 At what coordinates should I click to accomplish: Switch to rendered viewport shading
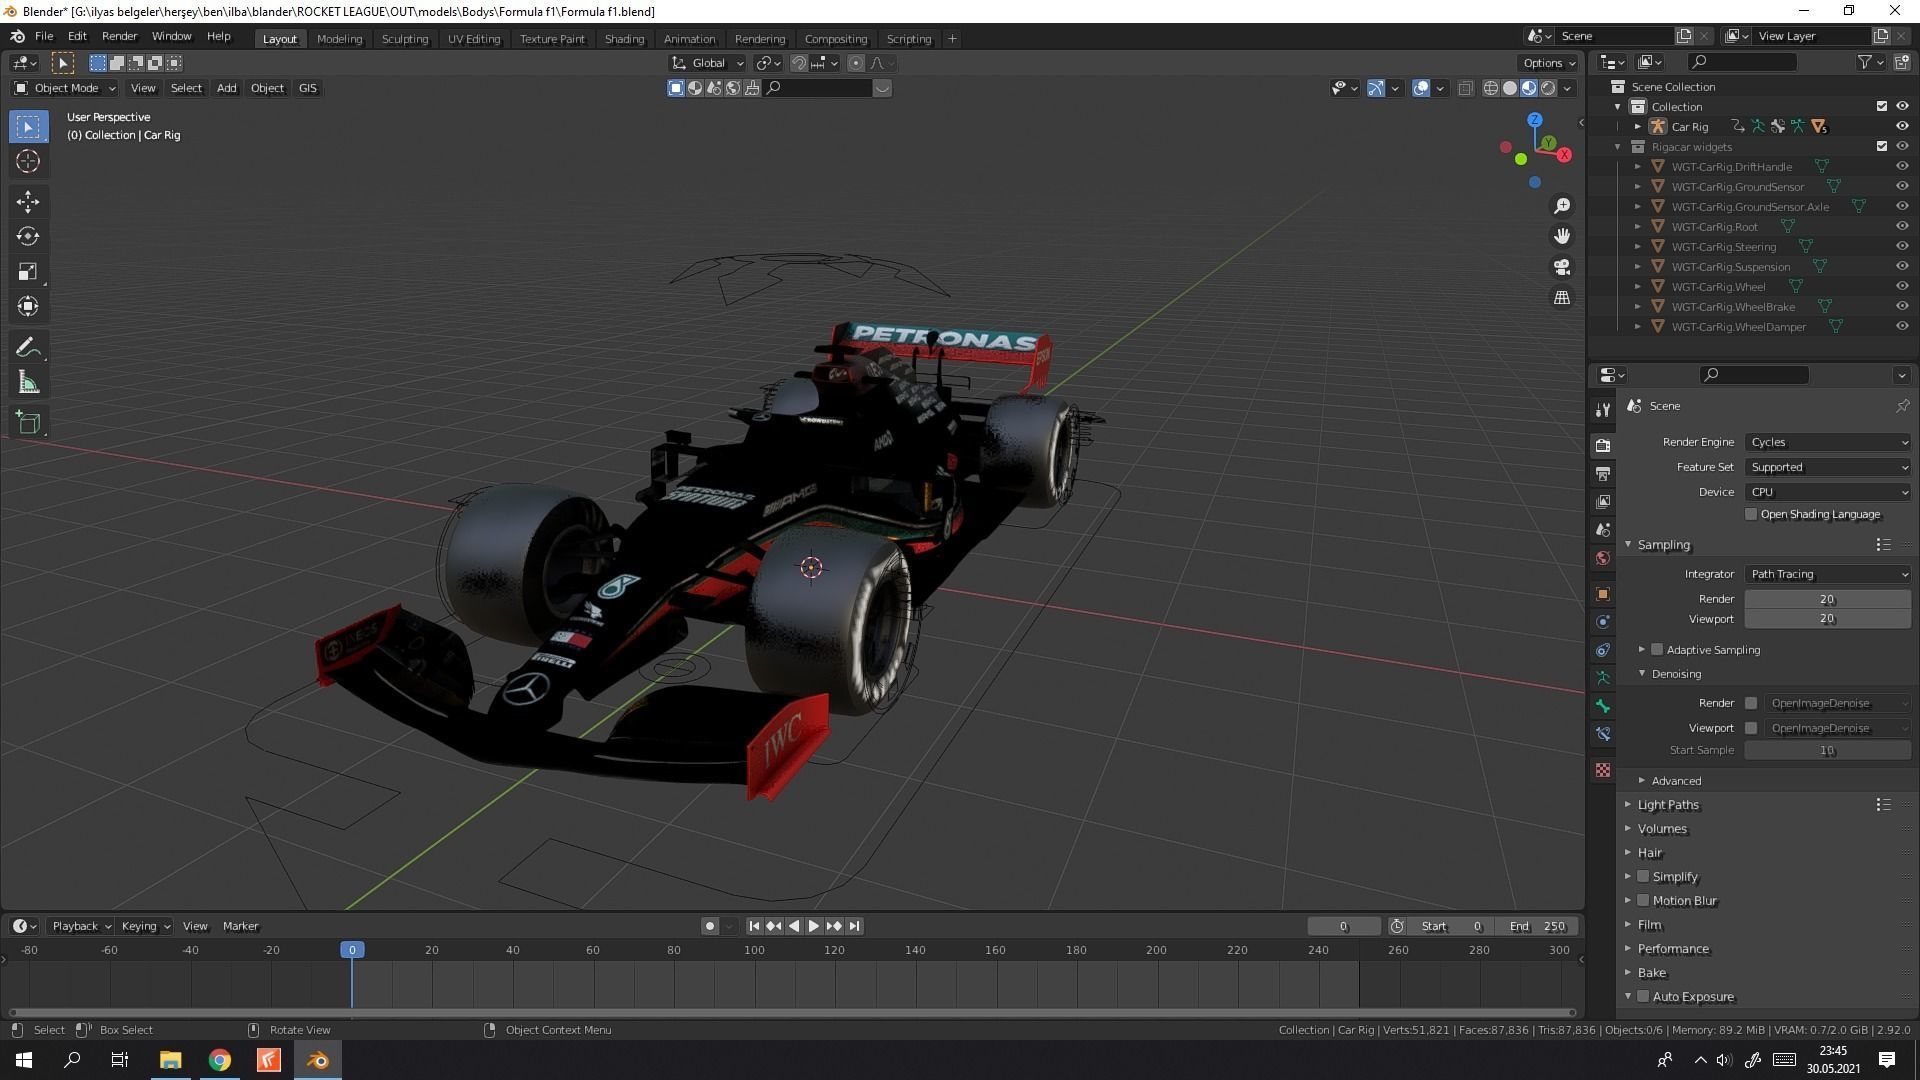(x=1548, y=88)
